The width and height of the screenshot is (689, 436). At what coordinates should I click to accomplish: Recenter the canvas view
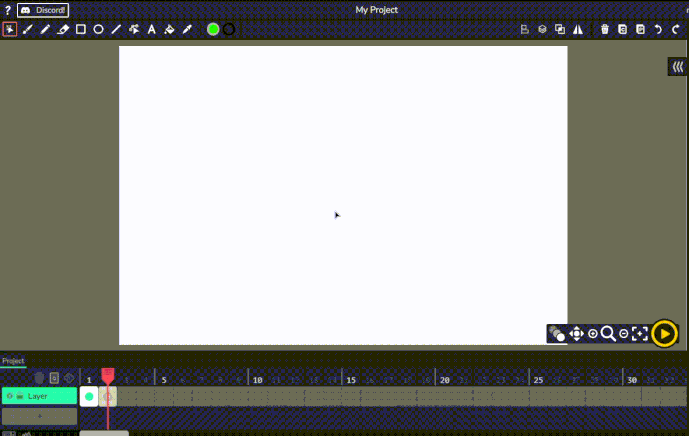(640, 334)
